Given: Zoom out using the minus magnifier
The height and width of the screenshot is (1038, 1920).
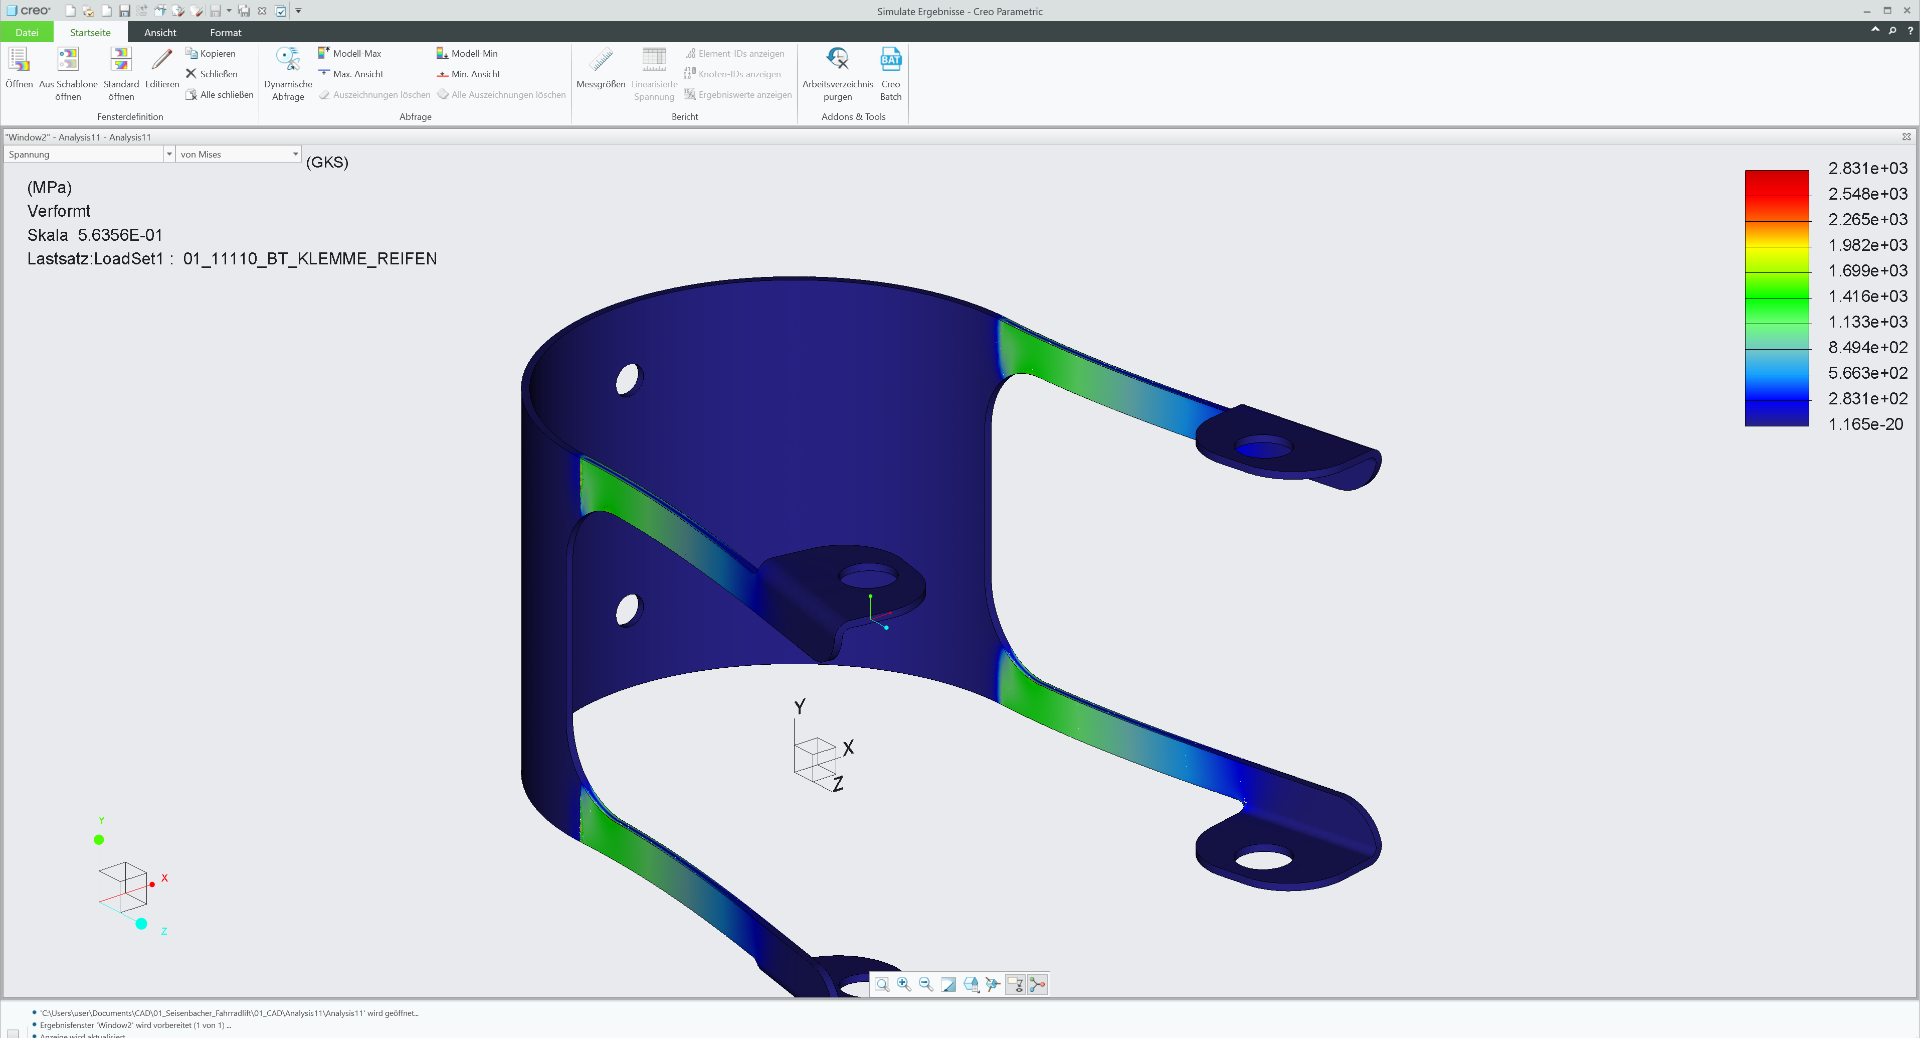Looking at the screenshot, I should click(x=926, y=985).
